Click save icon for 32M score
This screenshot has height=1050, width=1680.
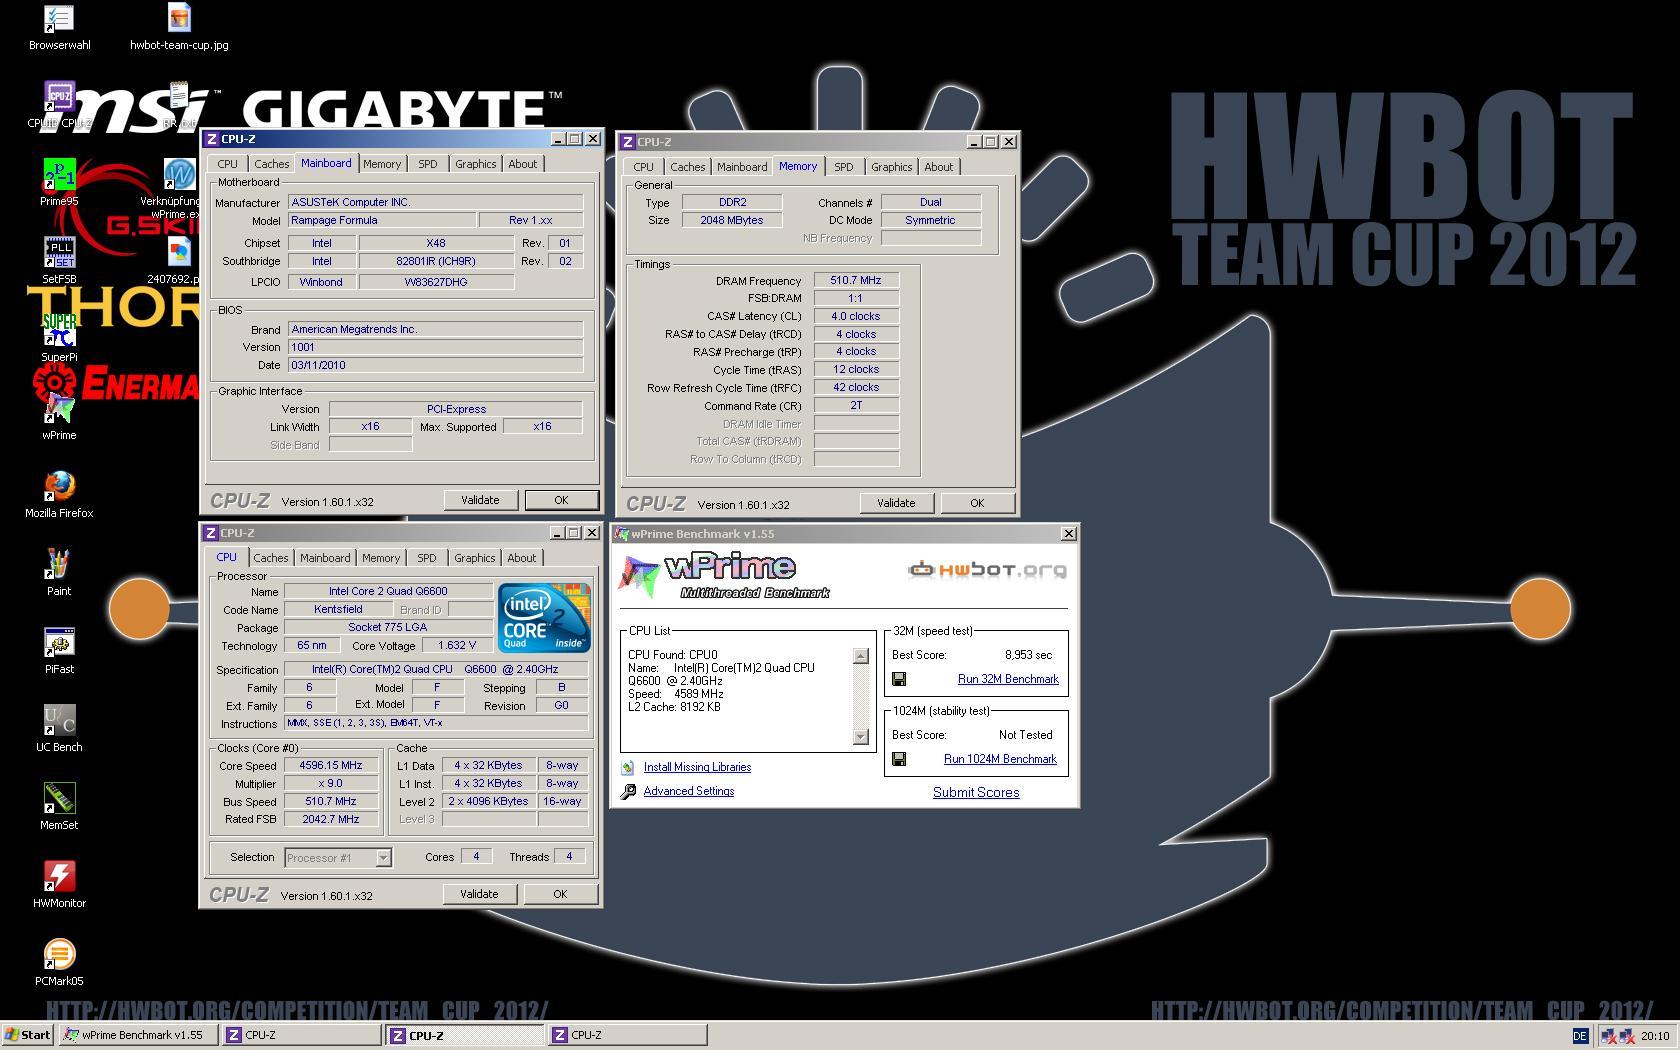click(899, 679)
